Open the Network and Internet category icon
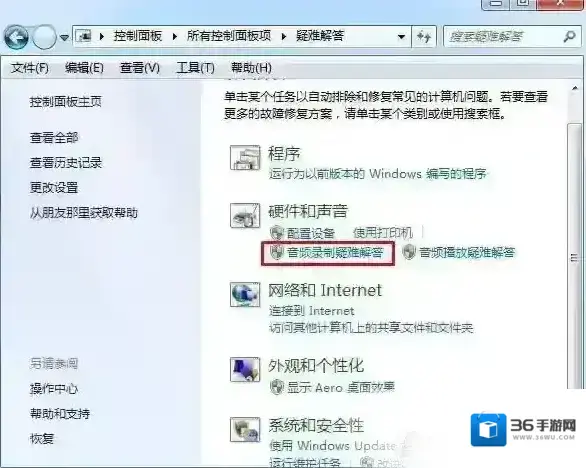The height and width of the screenshot is (468, 586). pyautogui.click(x=245, y=295)
